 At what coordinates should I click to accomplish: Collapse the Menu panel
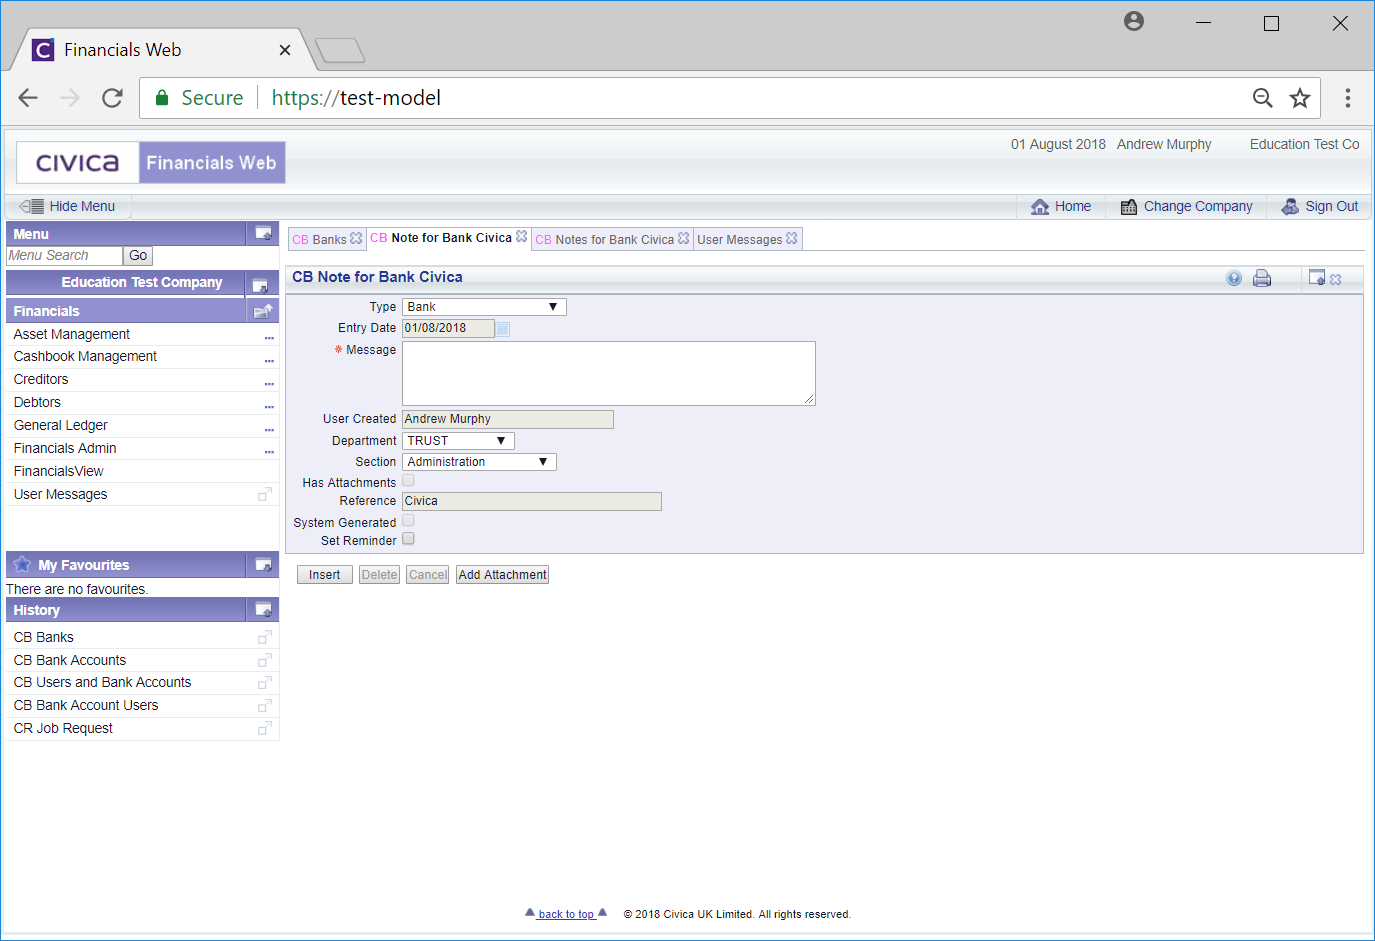point(263,233)
